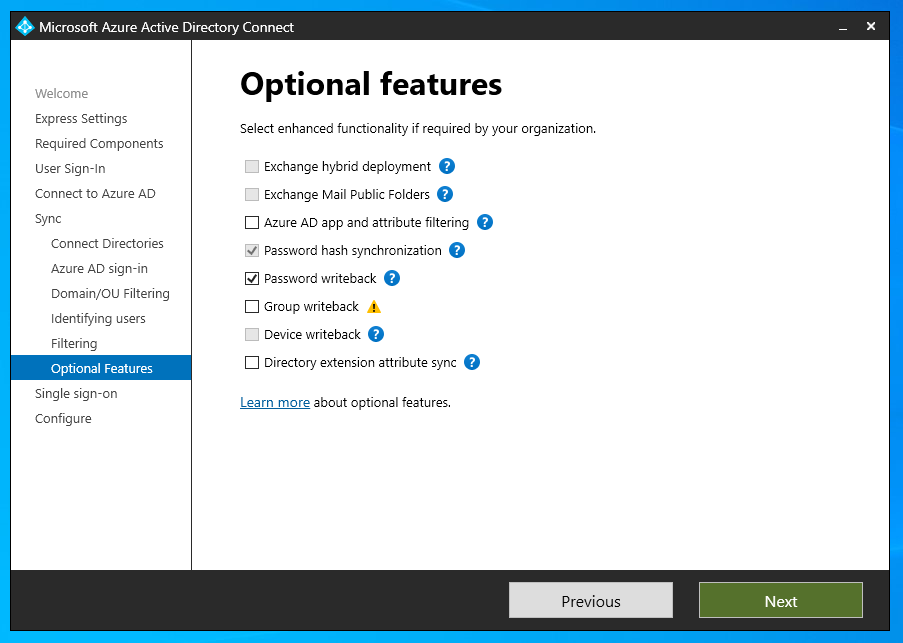The width and height of the screenshot is (903, 643).
Task: Go to the Single sign-on step
Action: 76,394
